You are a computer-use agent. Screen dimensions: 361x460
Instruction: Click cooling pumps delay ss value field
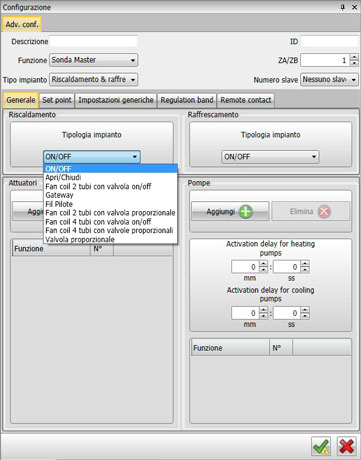click(x=287, y=313)
